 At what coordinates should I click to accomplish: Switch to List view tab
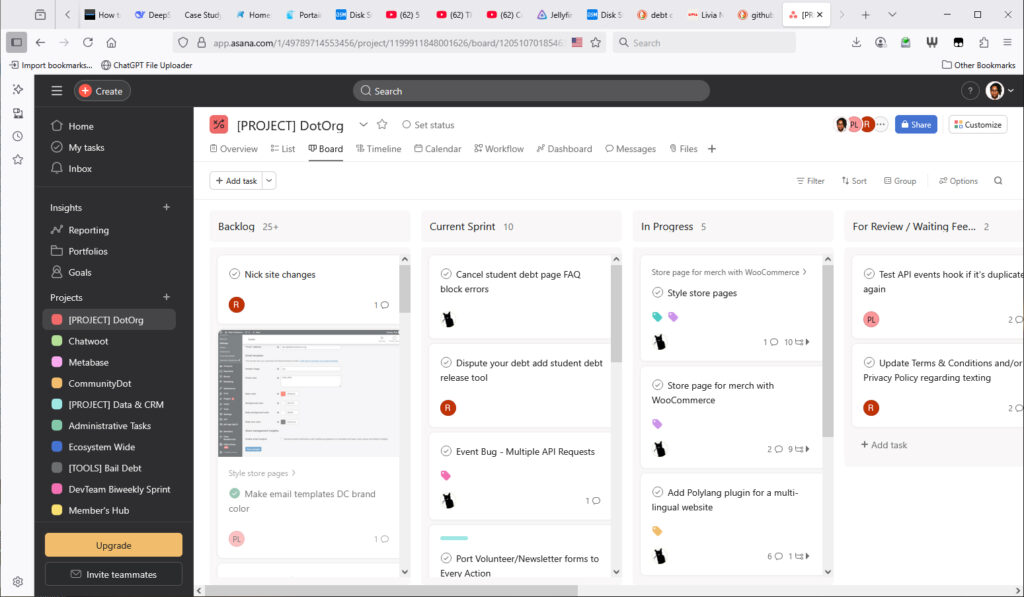pyautogui.click(x=282, y=149)
